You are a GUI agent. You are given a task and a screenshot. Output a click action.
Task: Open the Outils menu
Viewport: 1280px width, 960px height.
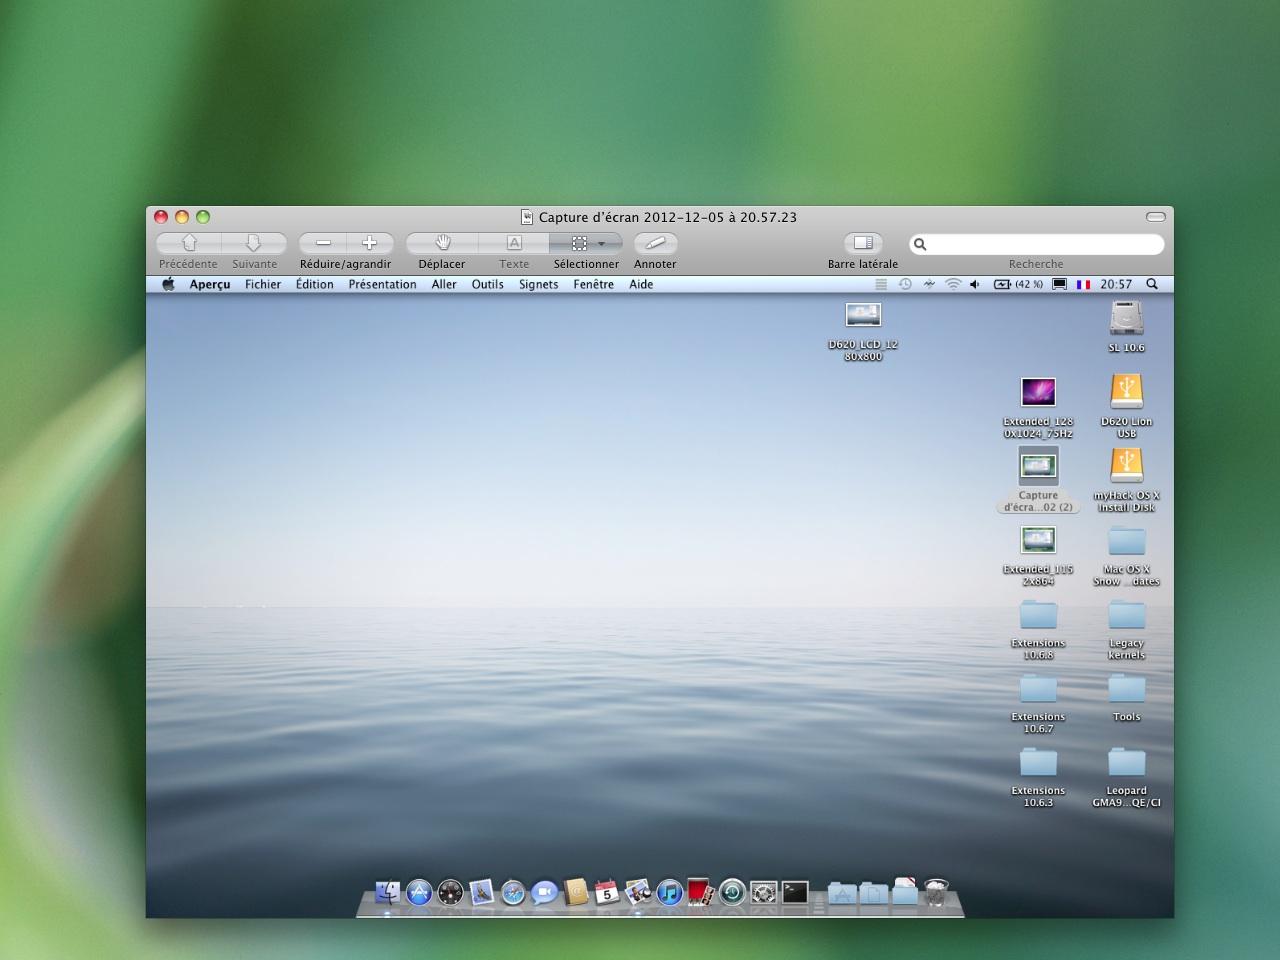point(487,284)
